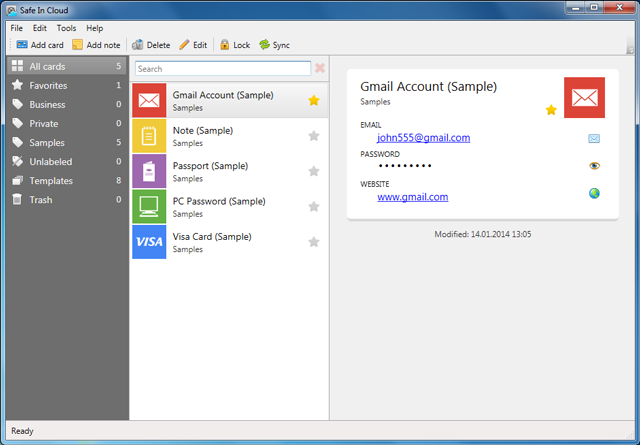Click the Modified: 14.01.2014 13:05 text
The height and width of the screenshot is (445, 640).
pos(483,234)
